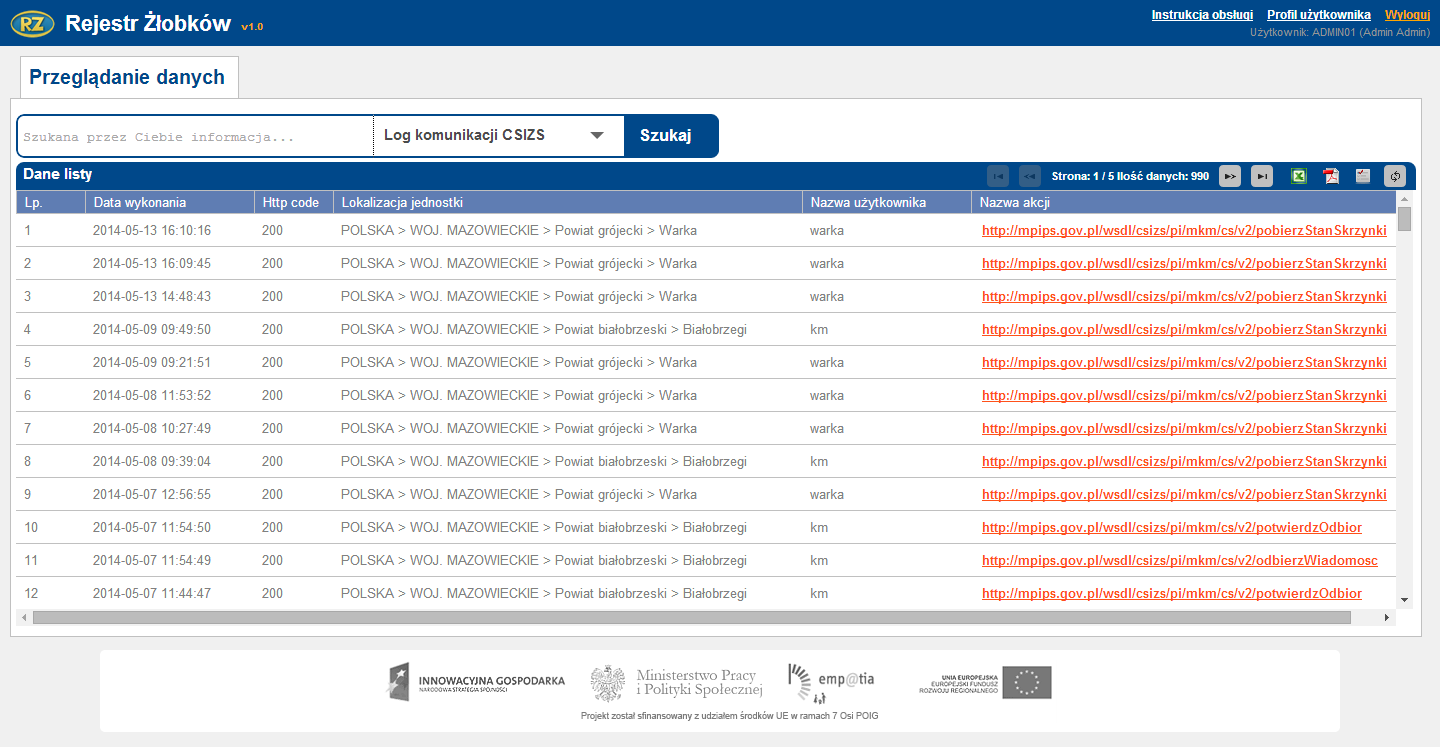The width and height of the screenshot is (1440, 747).
Task: Click page indicator 'Strona: 1 / 5'
Action: point(1083,176)
